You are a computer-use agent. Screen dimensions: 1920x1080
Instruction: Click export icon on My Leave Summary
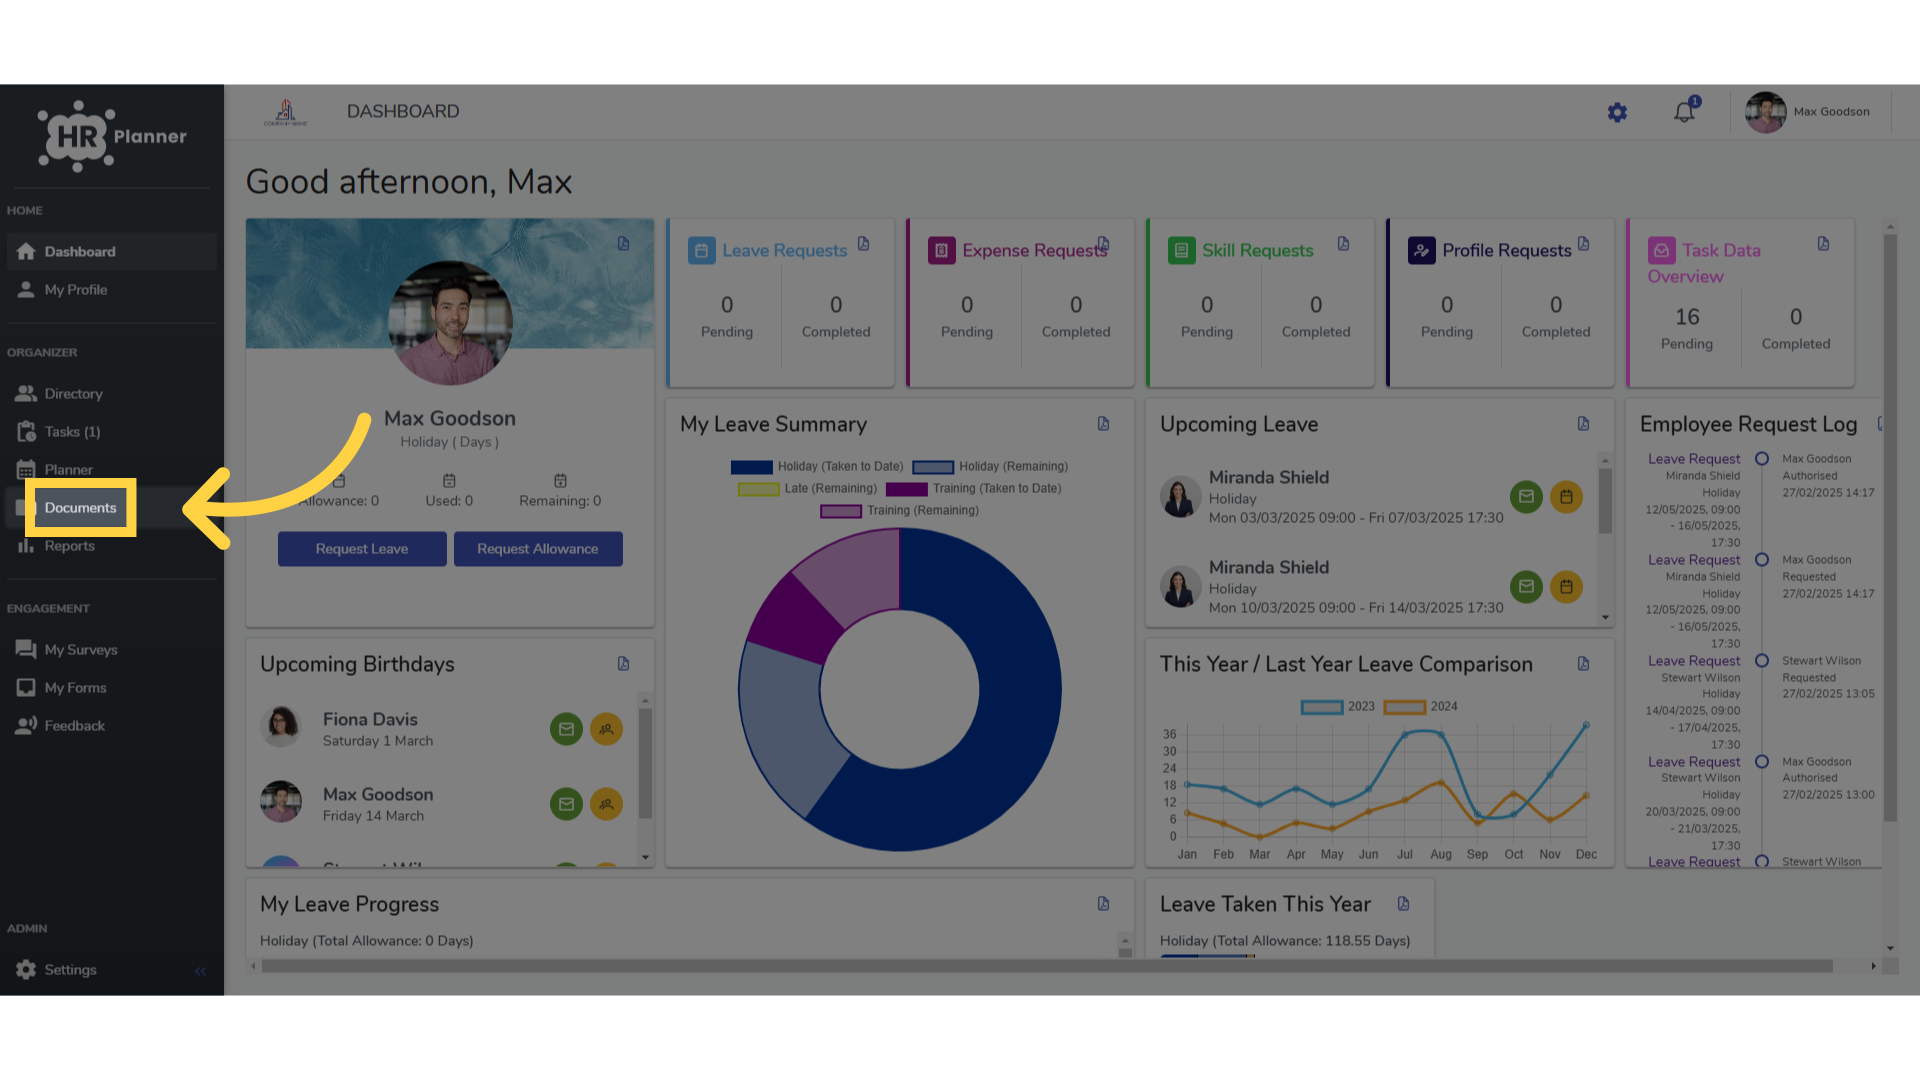pos(1103,424)
